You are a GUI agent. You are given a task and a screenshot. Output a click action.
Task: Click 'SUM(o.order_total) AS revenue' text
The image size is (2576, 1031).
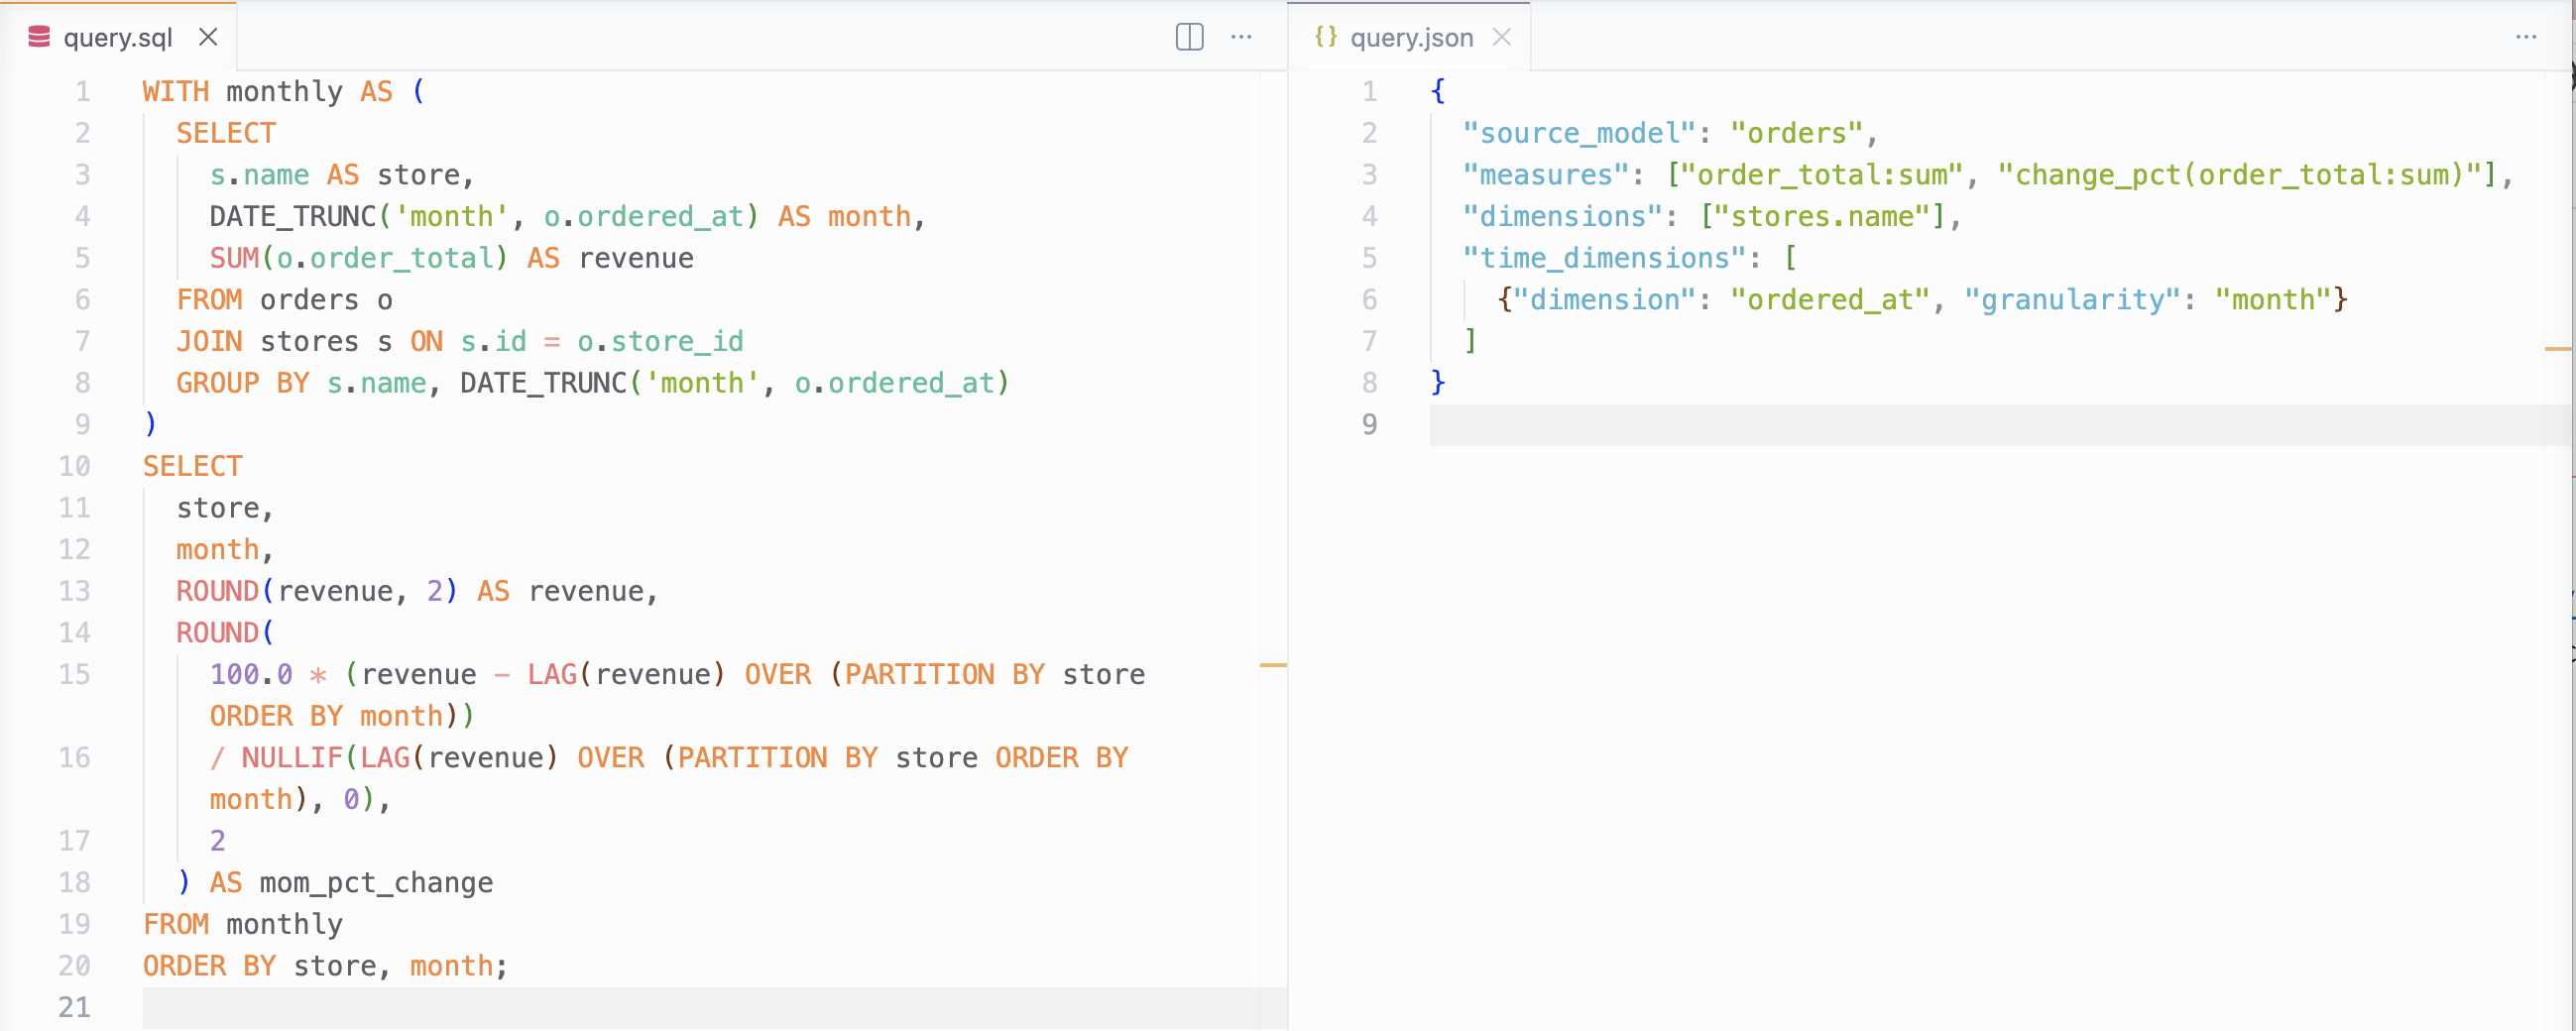451,258
